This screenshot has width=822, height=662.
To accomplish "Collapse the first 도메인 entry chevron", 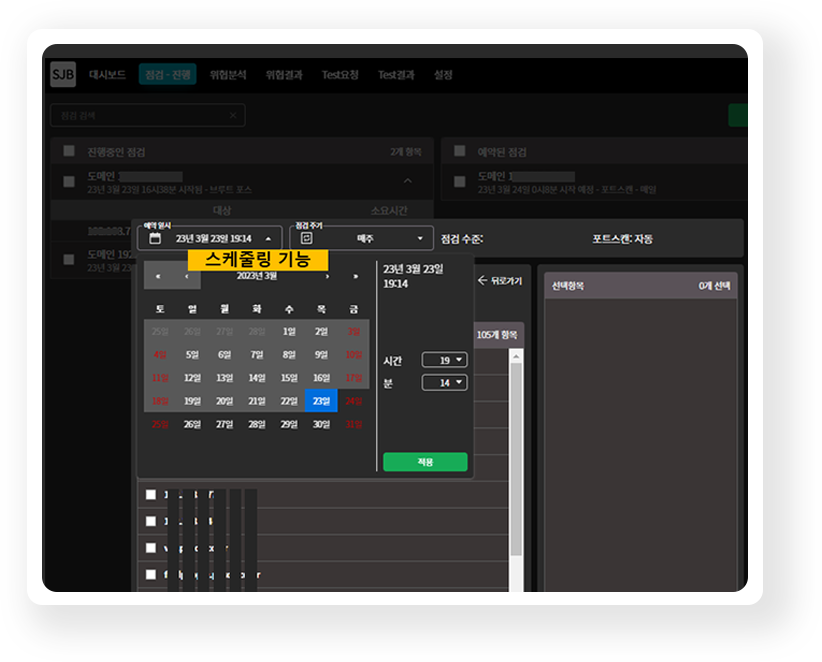I will 407,181.
